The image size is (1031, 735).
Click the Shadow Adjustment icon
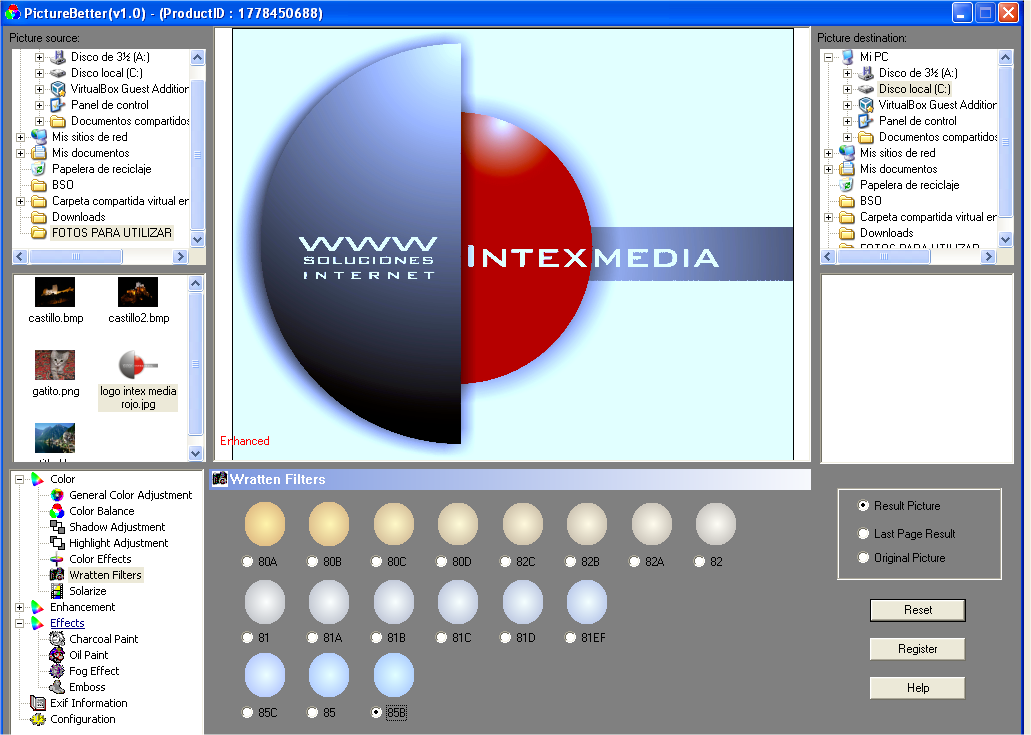57,527
